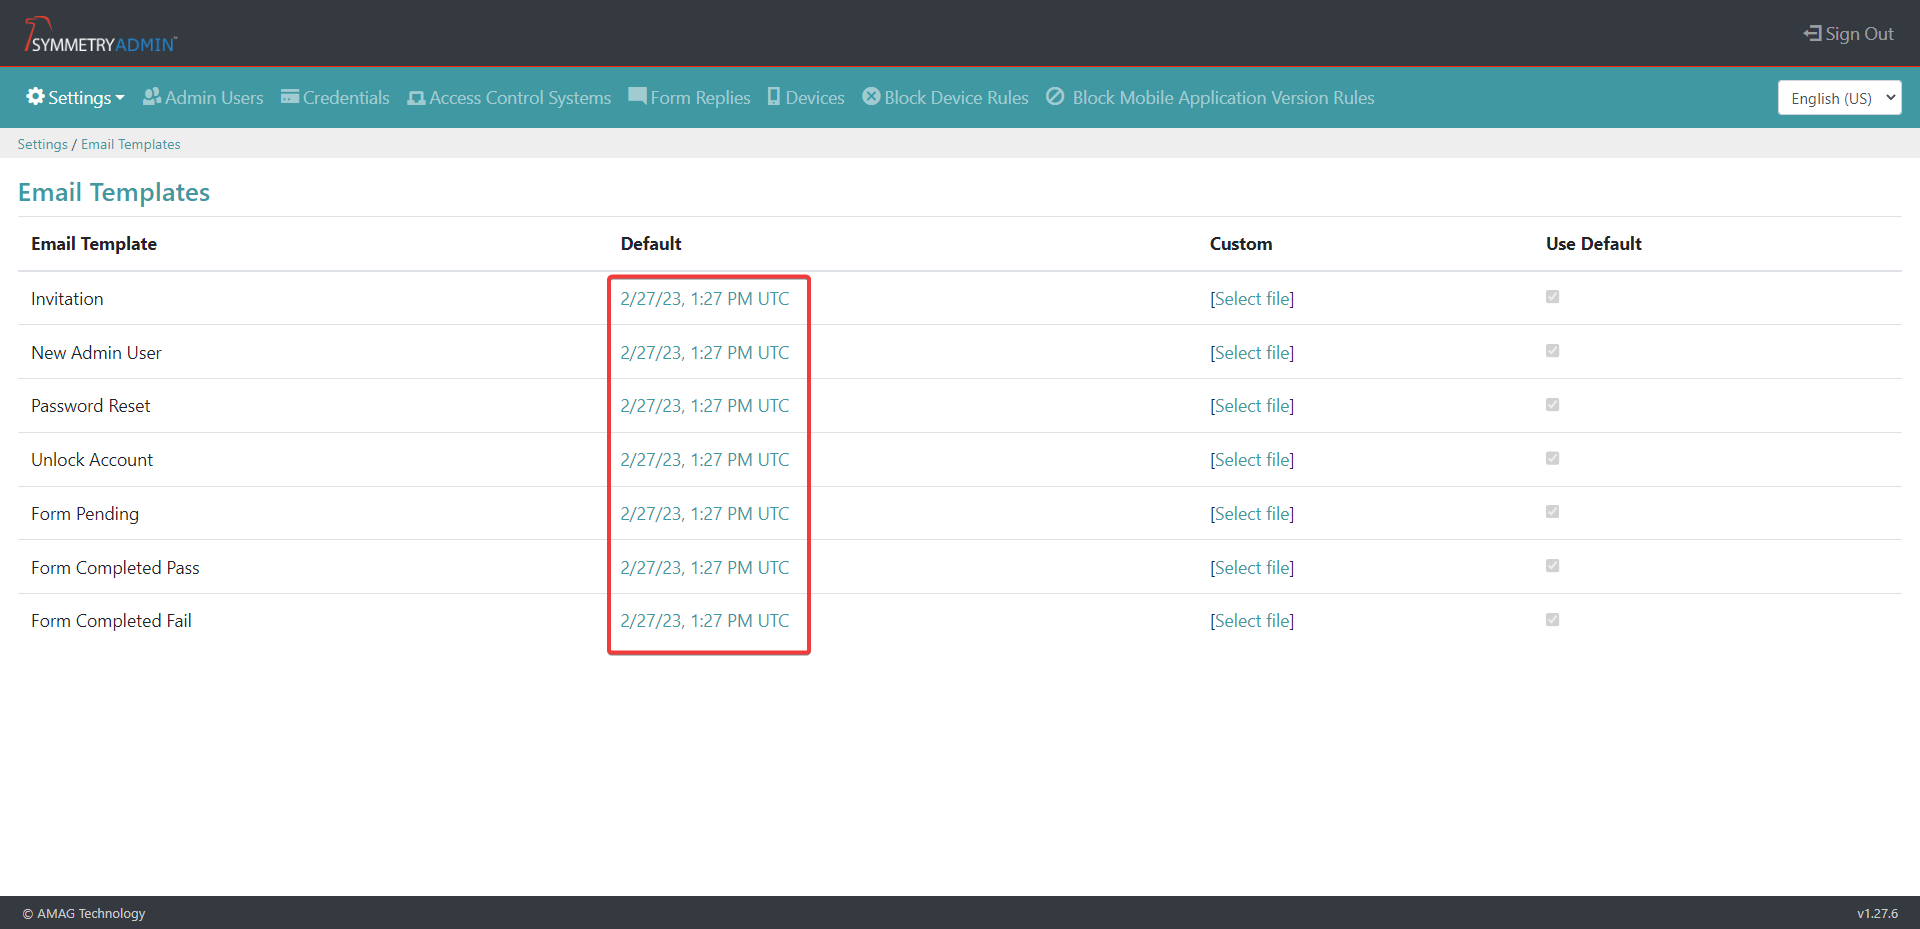Click the Form Completed Pass row label
The width and height of the screenshot is (1920, 929).
(115, 567)
